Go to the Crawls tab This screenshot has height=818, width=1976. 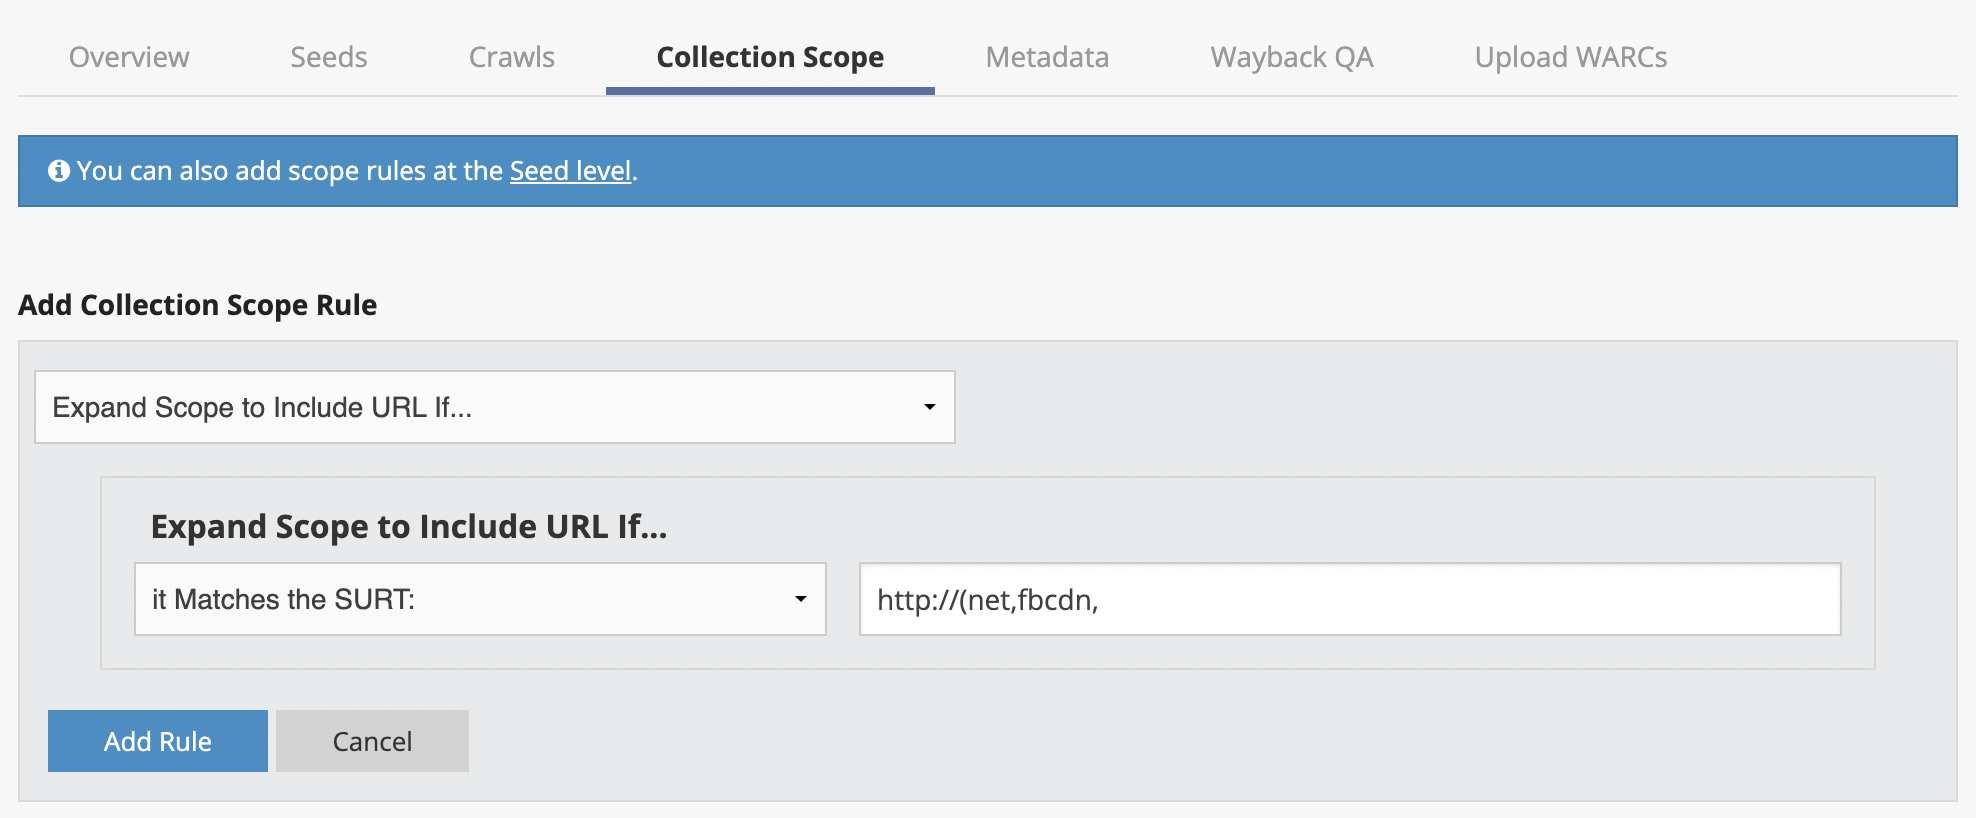tap(511, 57)
